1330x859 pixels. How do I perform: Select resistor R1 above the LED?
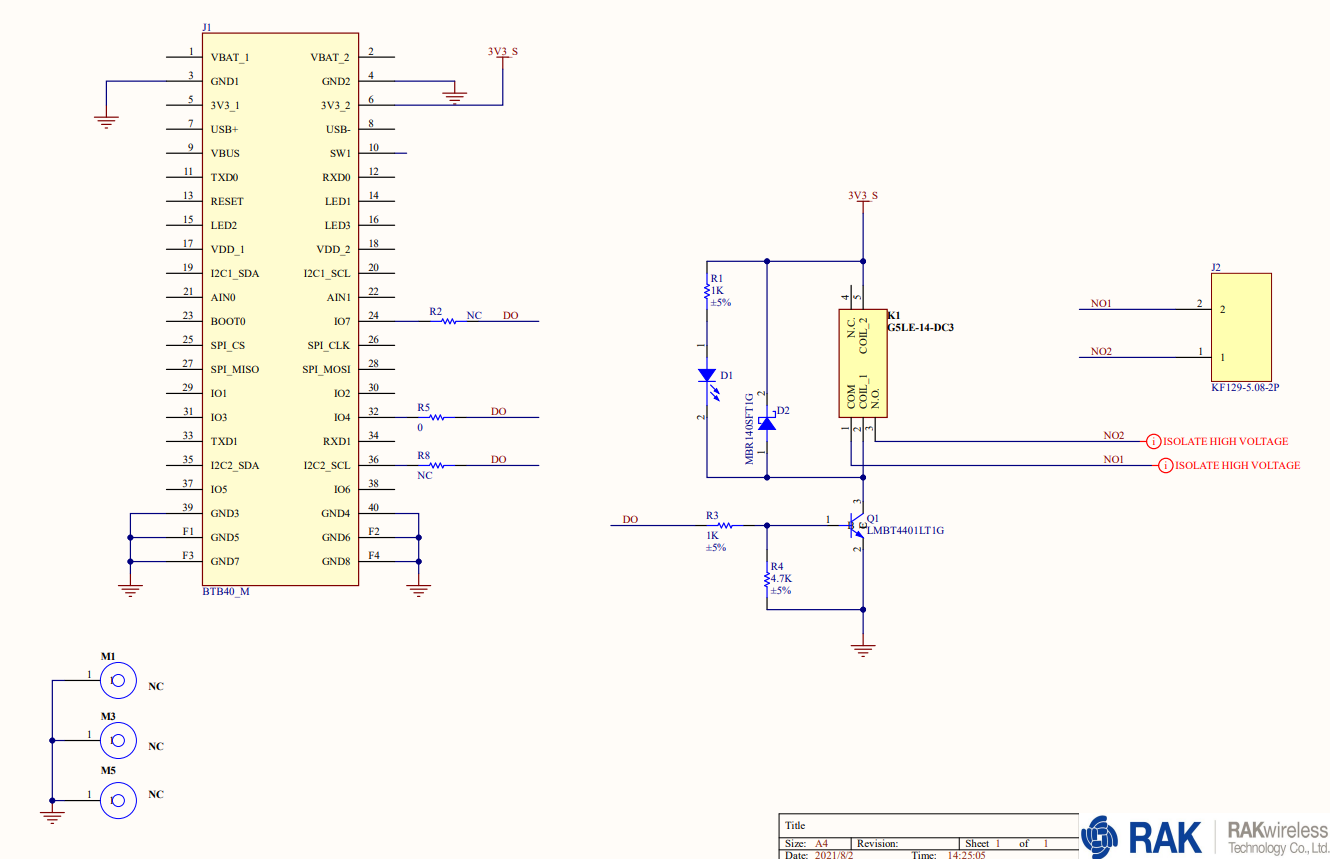point(707,290)
